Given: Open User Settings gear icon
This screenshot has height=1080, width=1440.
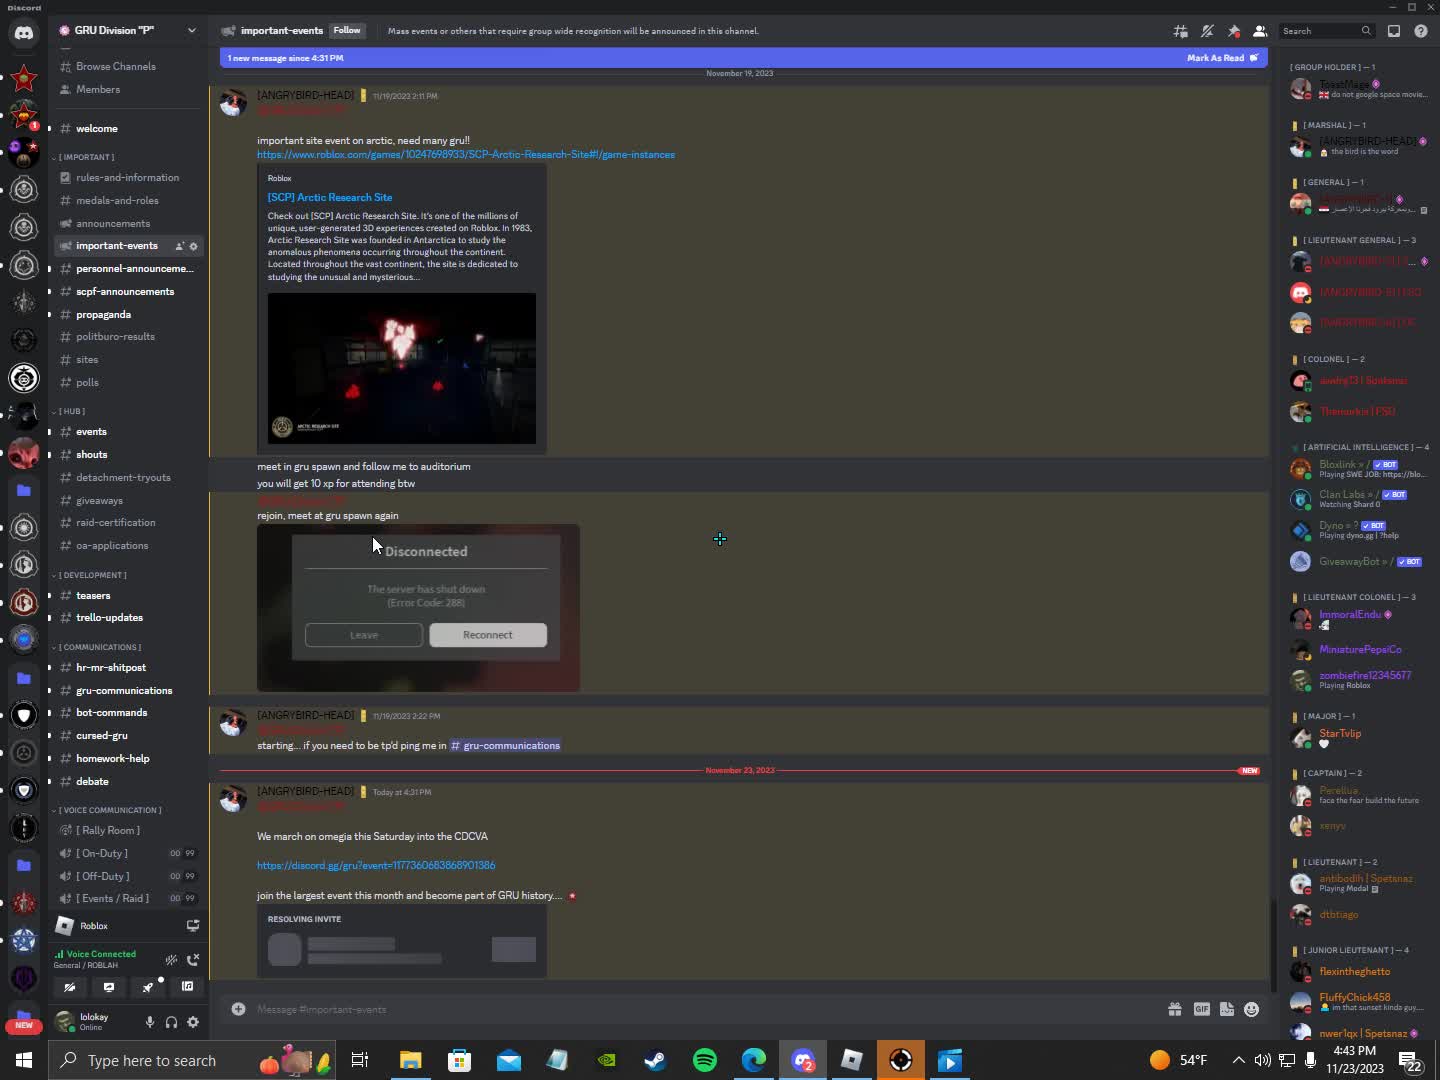Looking at the screenshot, I should (193, 1022).
